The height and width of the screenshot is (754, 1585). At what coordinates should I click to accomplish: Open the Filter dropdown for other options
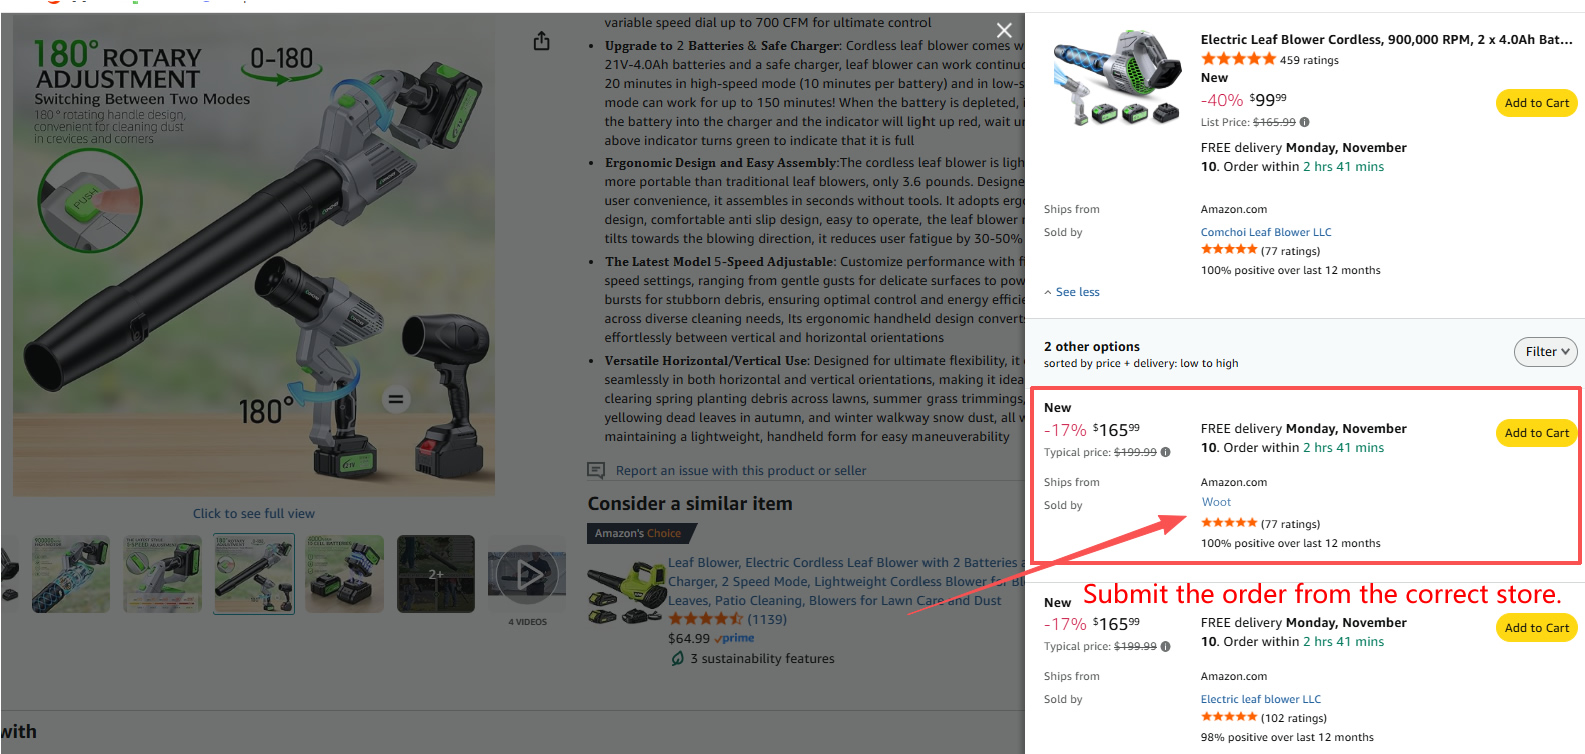click(1545, 352)
